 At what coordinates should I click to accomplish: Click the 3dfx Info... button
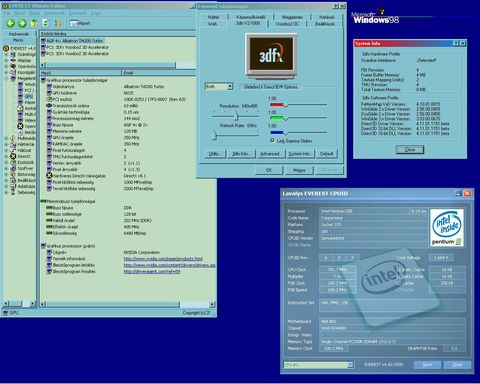pyautogui.click(x=241, y=154)
